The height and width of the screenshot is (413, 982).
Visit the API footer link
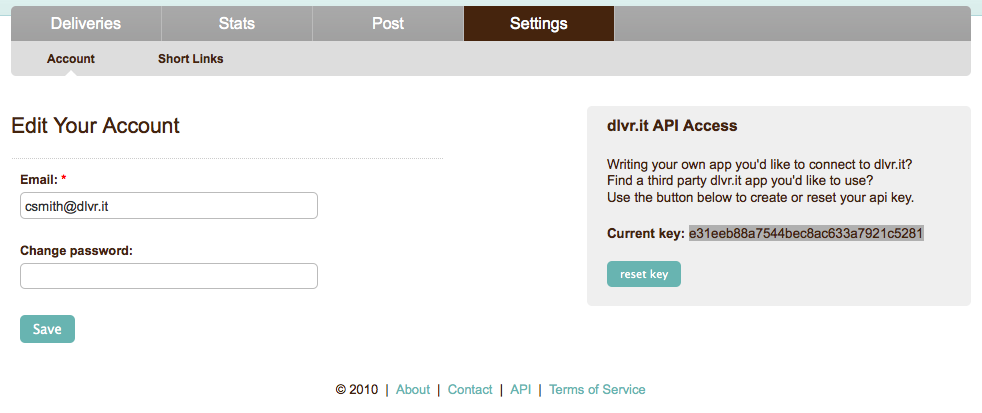[x=520, y=390]
